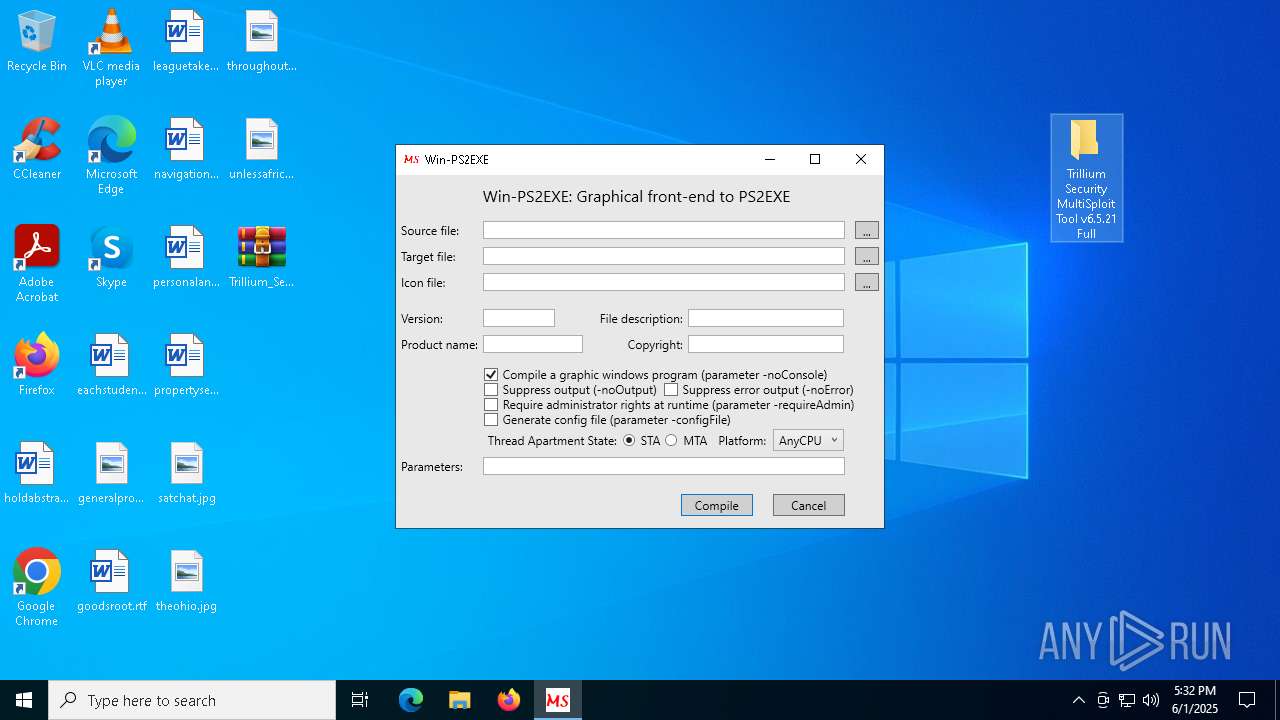This screenshot has width=1280, height=720.
Task: Open network status in system tray
Action: point(1127,700)
